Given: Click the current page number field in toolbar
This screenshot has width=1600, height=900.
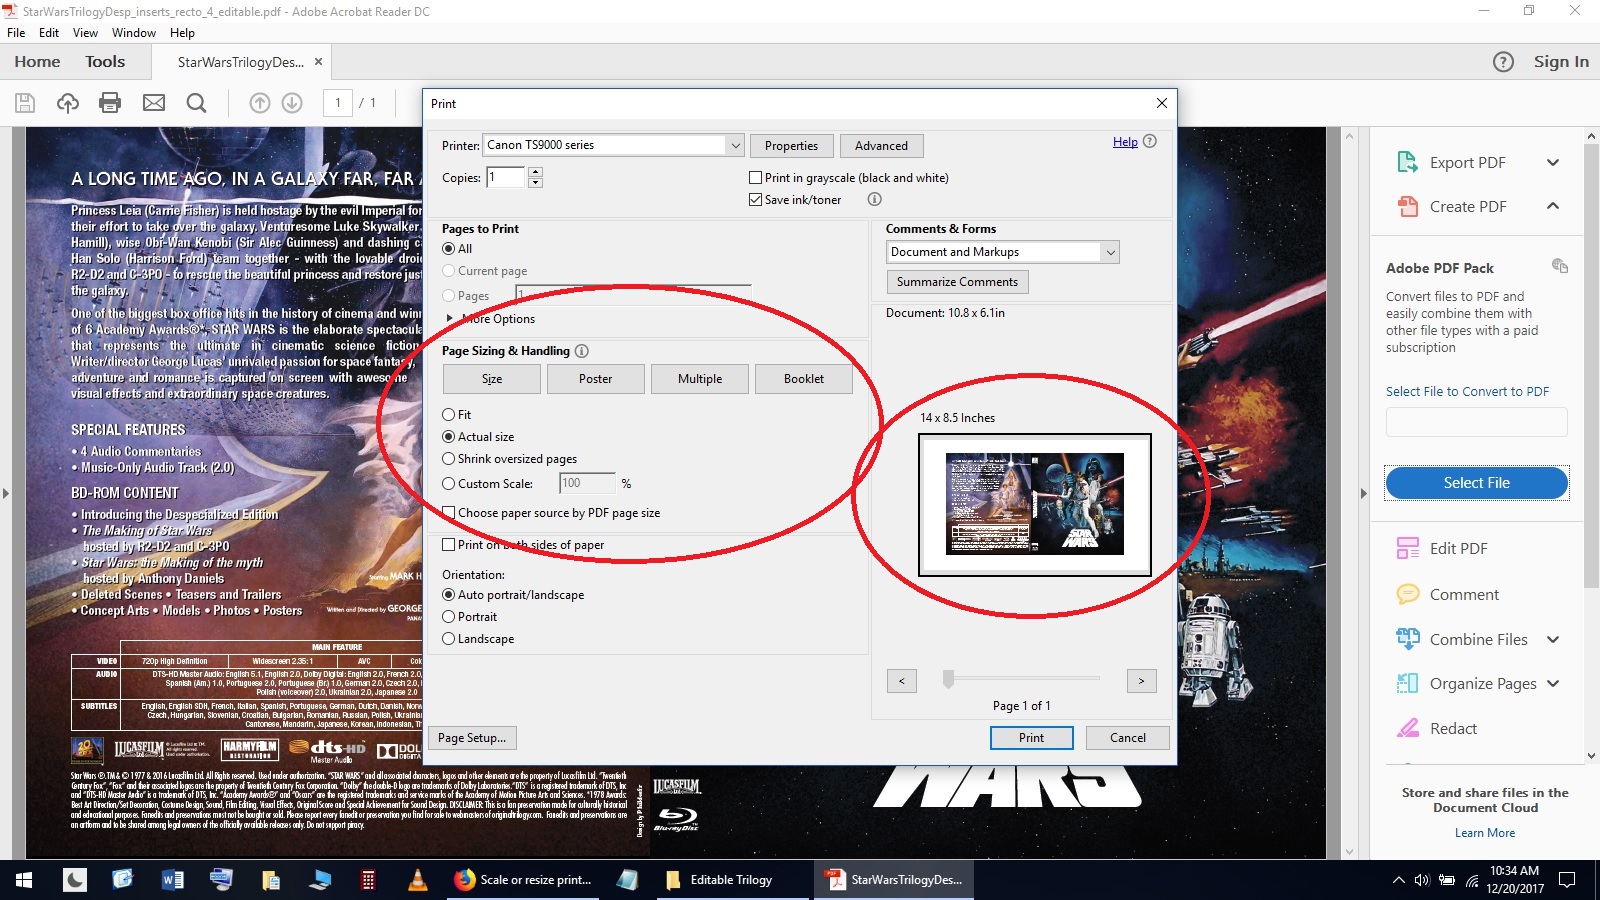Looking at the screenshot, I should [338, 103].
